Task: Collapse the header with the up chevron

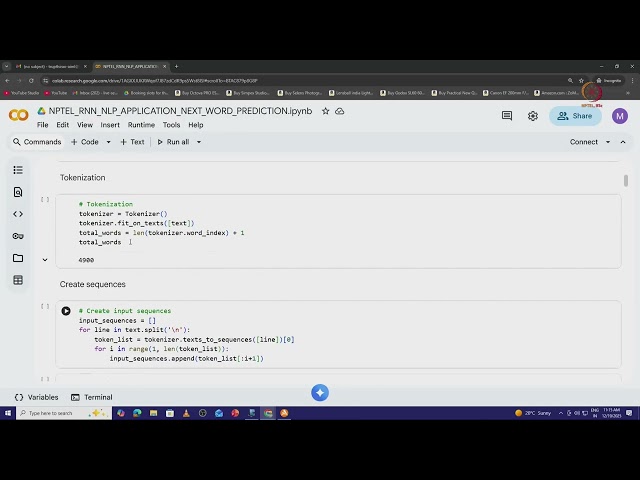Action: coord(623,142)
